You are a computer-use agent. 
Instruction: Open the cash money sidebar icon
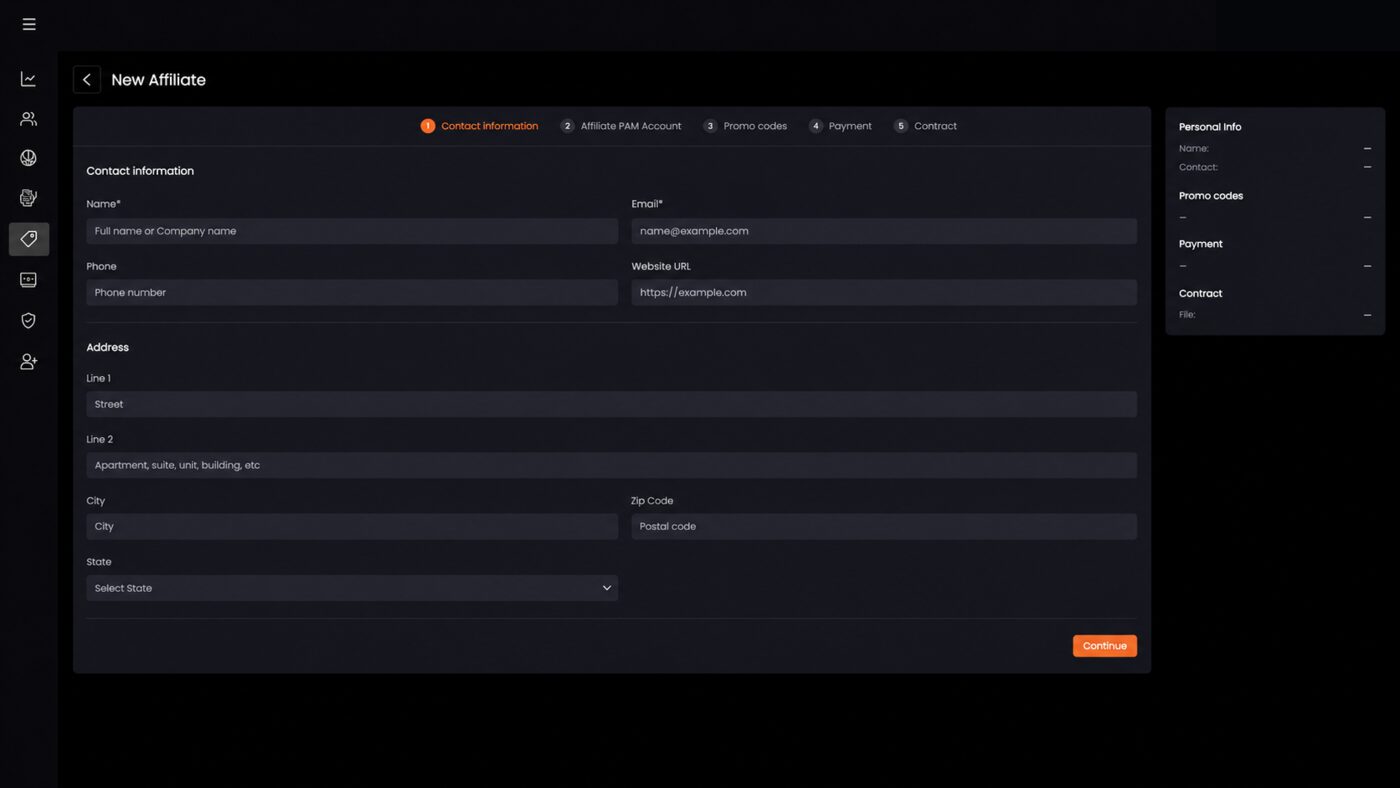pyautogui.click(x=28, y=280)
